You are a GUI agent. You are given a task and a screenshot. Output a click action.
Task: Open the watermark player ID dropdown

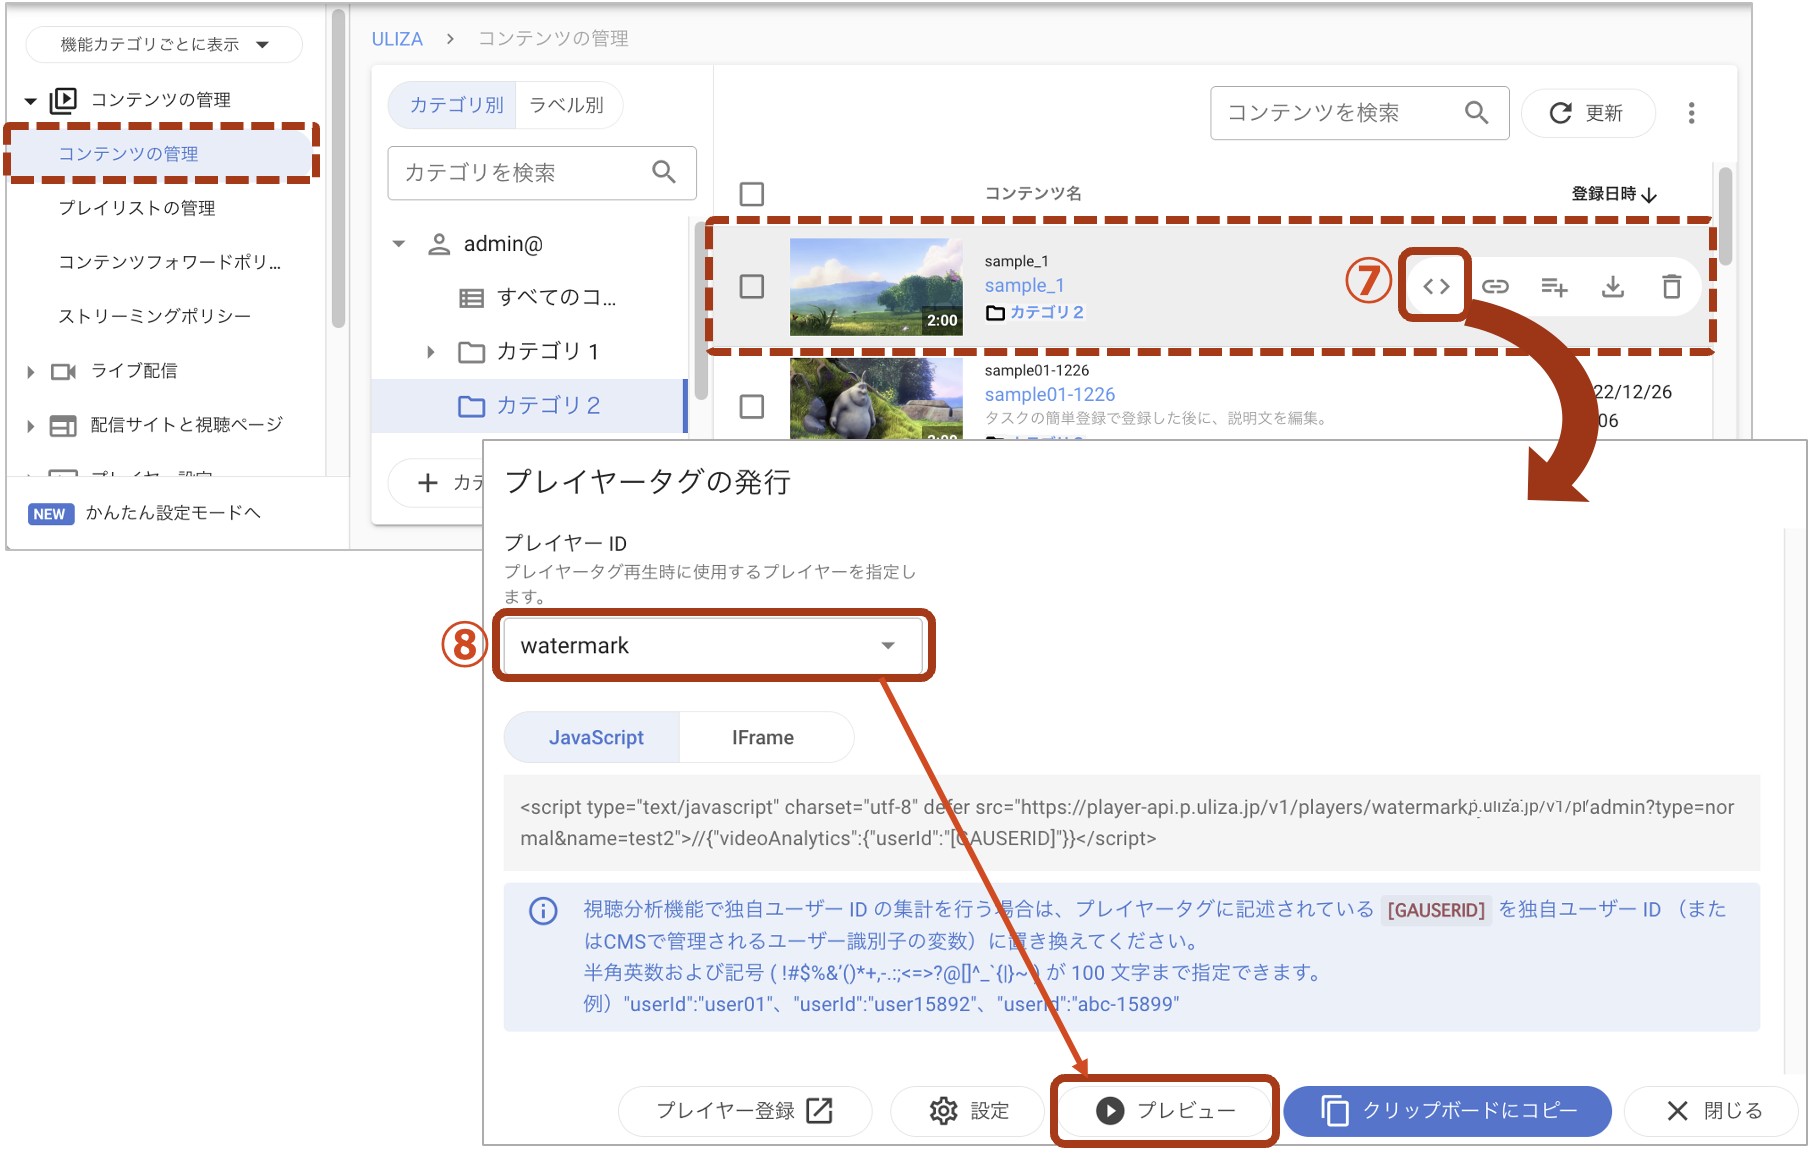[712, 646]
